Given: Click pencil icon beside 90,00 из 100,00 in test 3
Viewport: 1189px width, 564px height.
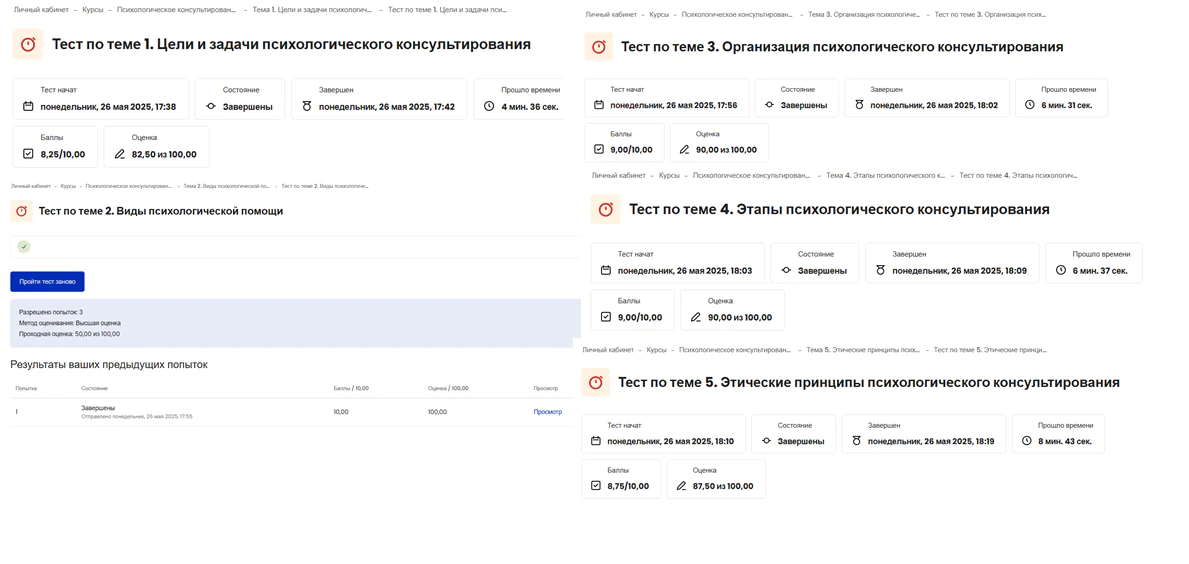Looking at the screenshot, I should point(685,149).
